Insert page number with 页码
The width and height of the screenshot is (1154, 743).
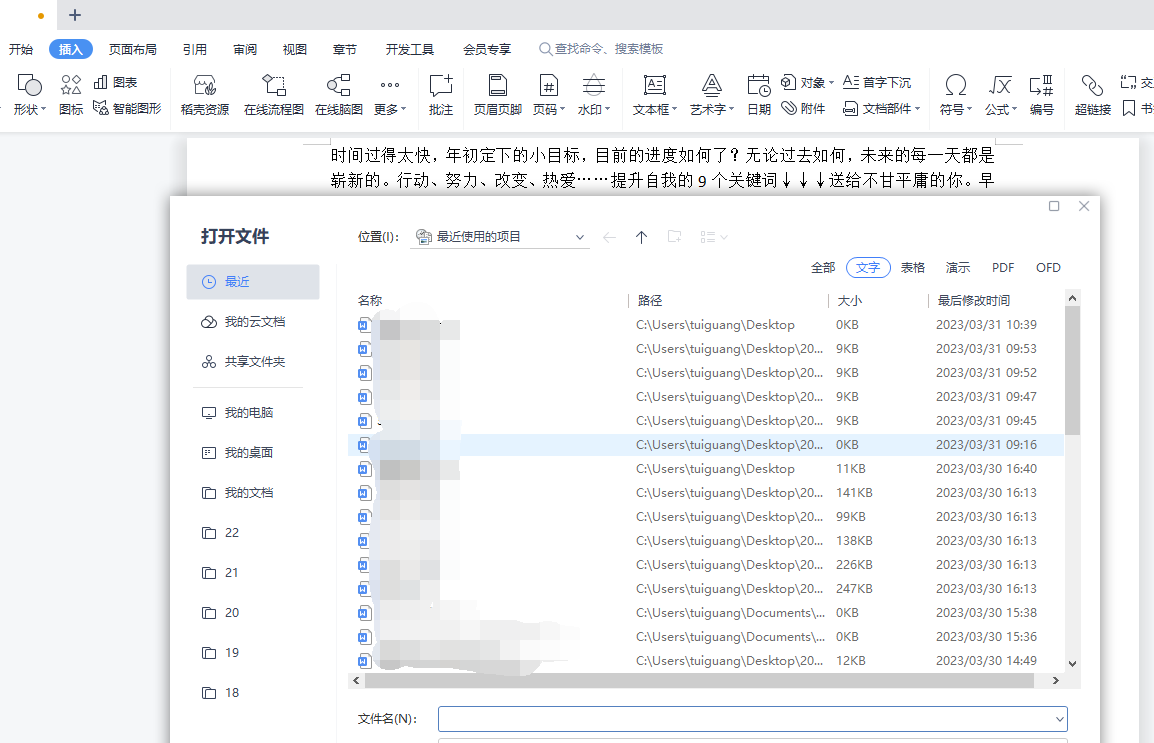click(549, 95)
